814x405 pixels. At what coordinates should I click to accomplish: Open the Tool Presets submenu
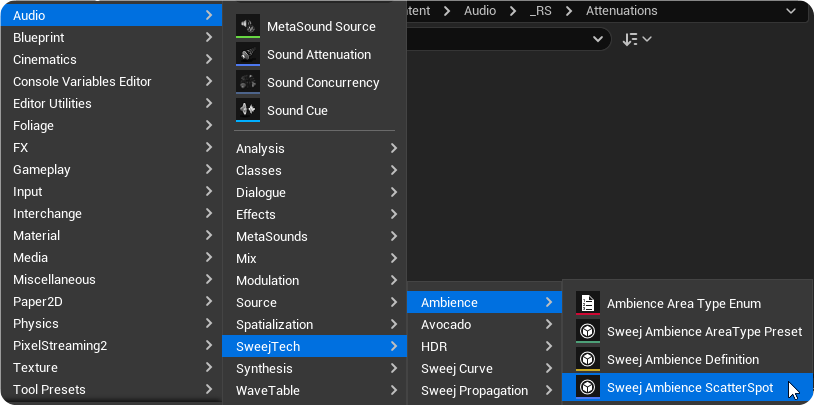click(112, 389)
